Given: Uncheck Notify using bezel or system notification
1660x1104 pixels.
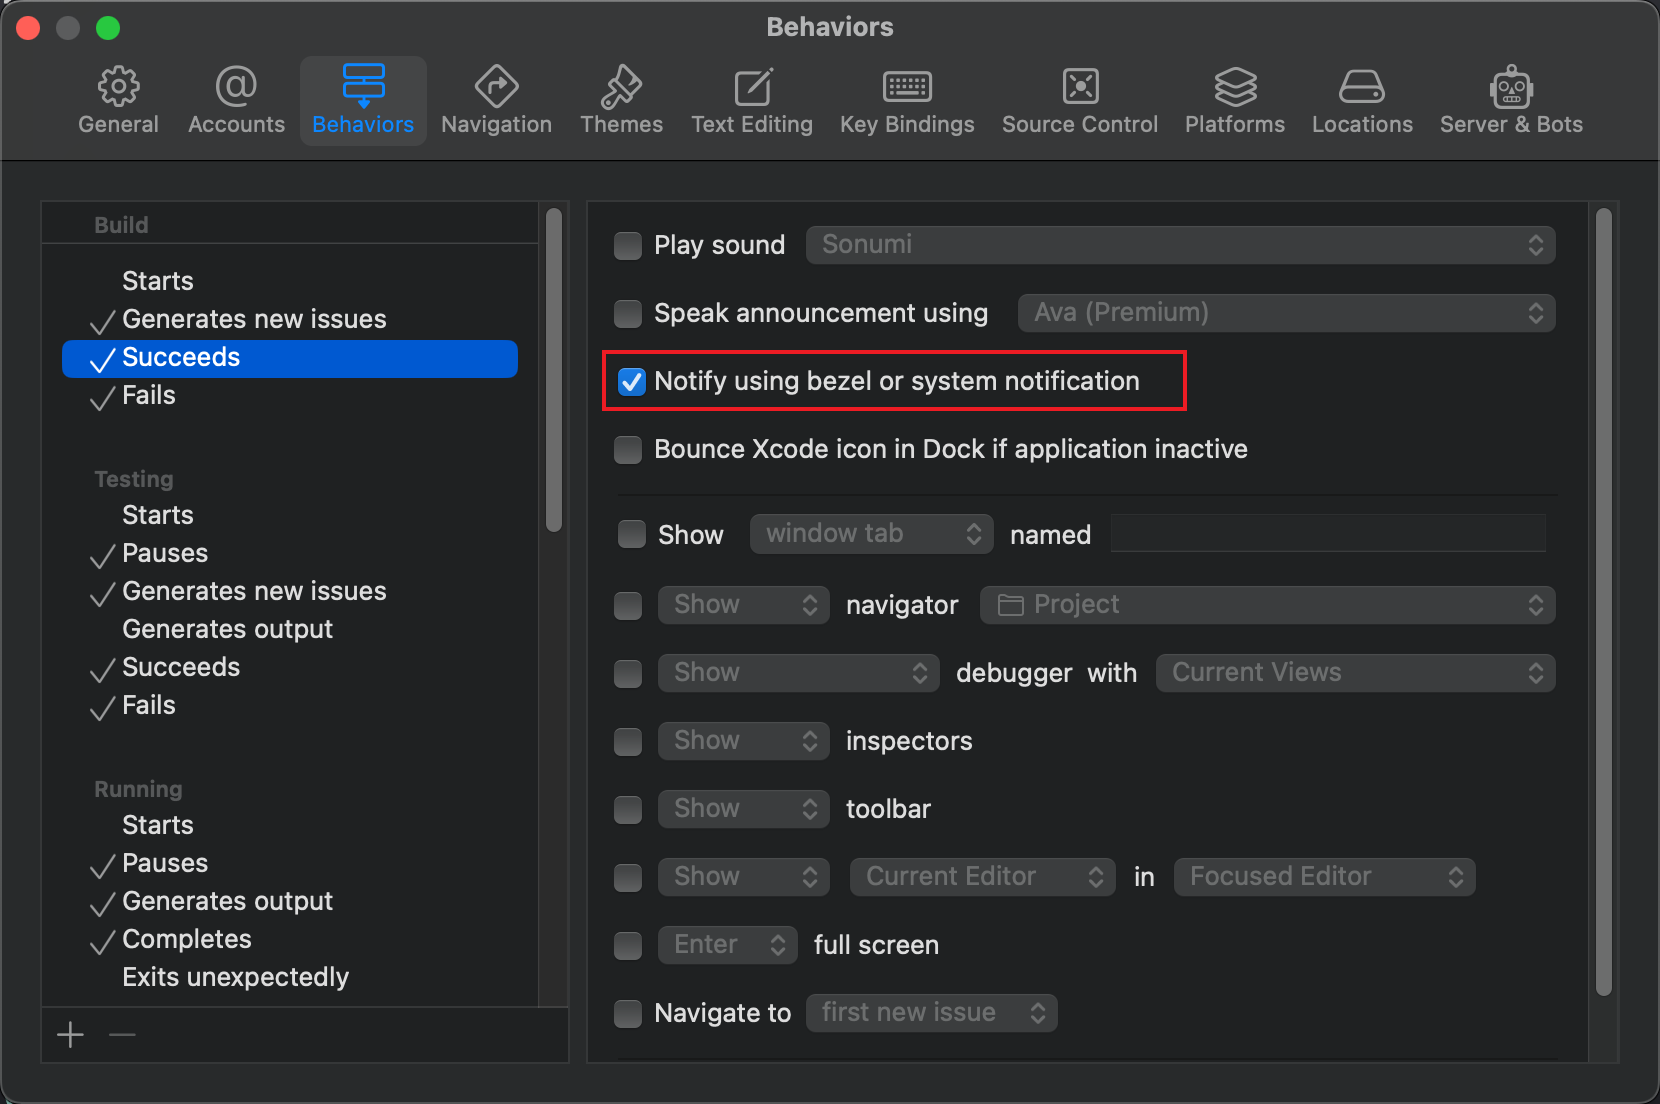Looking at the screenshot, I should click(631, 381).
